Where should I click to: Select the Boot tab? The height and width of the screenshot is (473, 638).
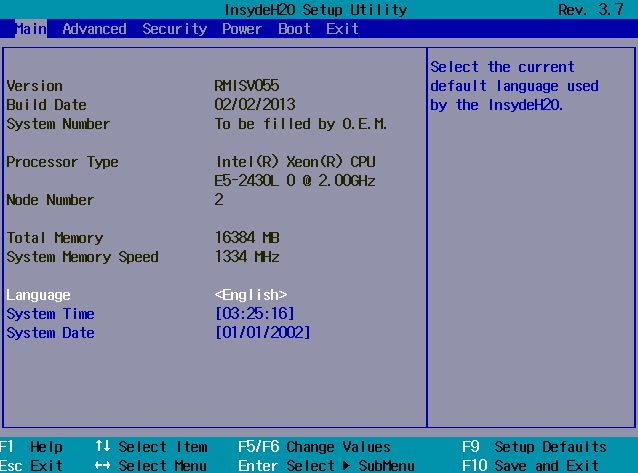click(x=294, y=29)
